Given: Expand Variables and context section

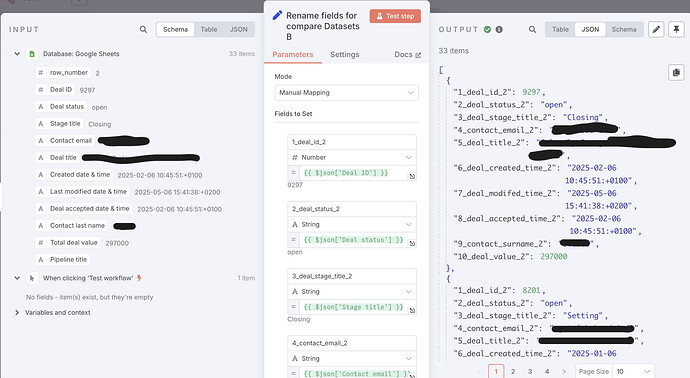Looking at the screenshot, I should (17, 312).
